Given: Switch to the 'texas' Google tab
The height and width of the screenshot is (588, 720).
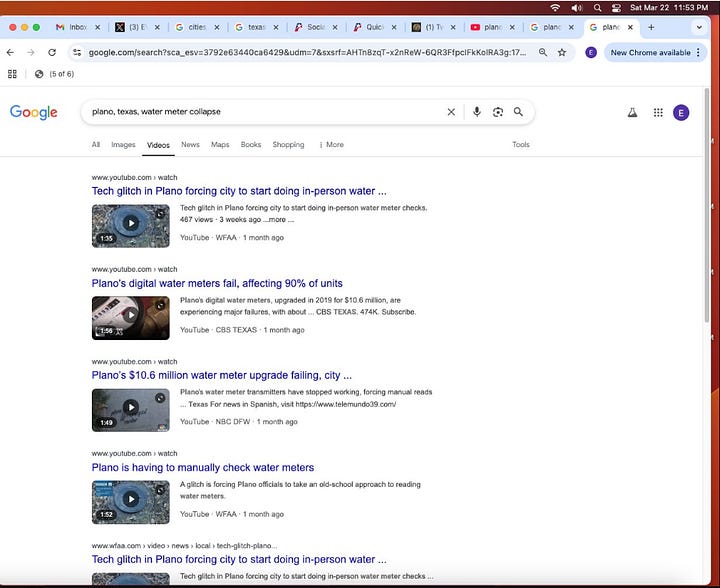Looking at the screenshot, I should click(256, 28).
